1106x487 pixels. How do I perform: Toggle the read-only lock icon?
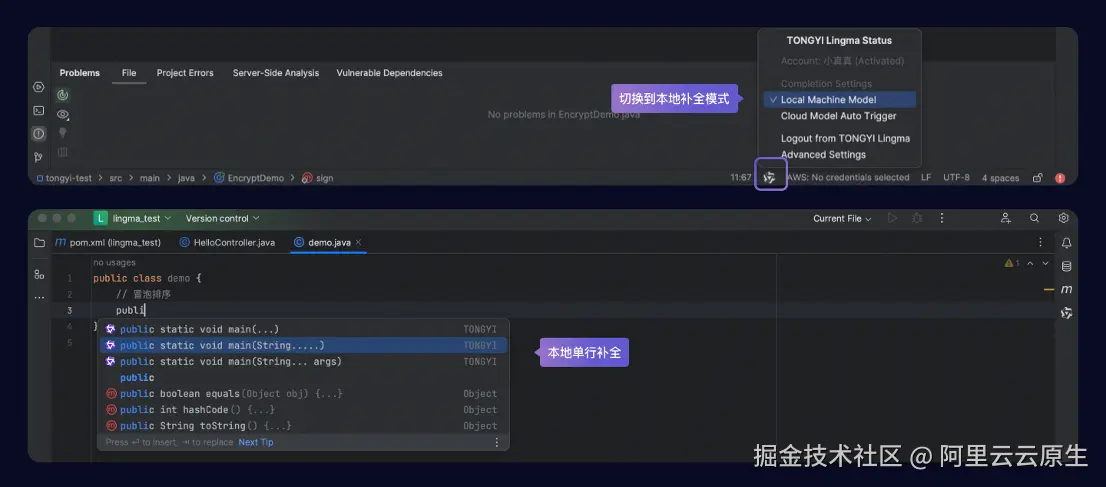click(1038, 178)
